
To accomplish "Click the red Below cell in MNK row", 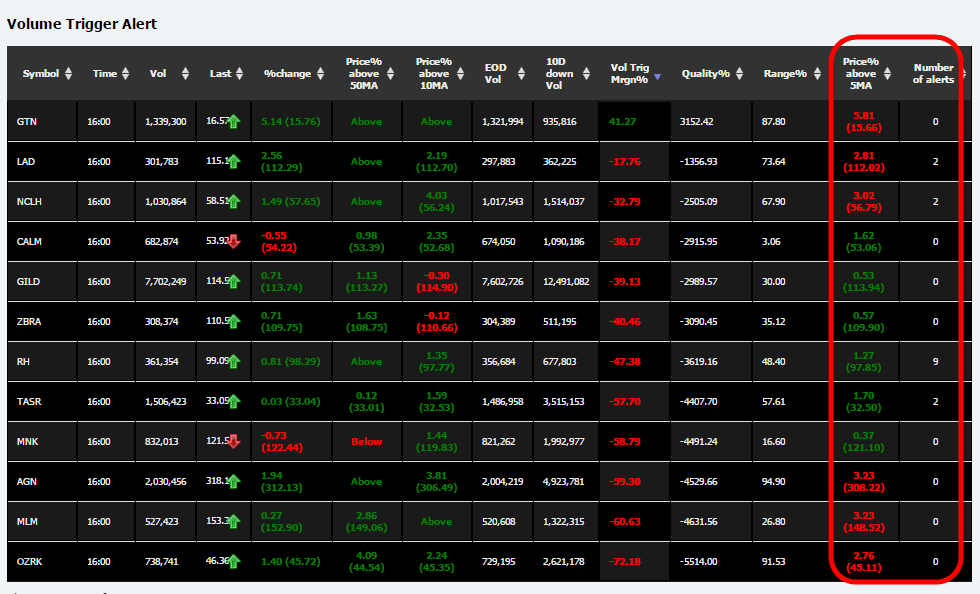I will (366, 441).
